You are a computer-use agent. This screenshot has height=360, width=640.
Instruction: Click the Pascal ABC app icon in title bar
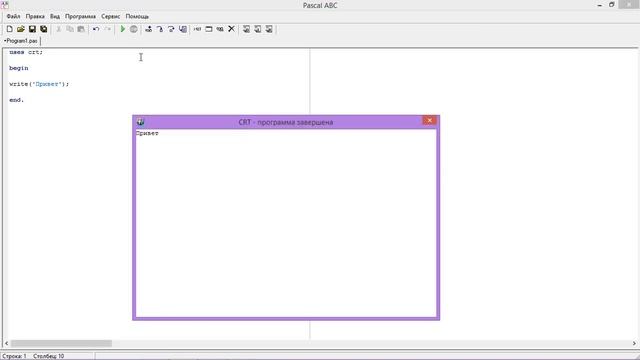click(4, 4)
